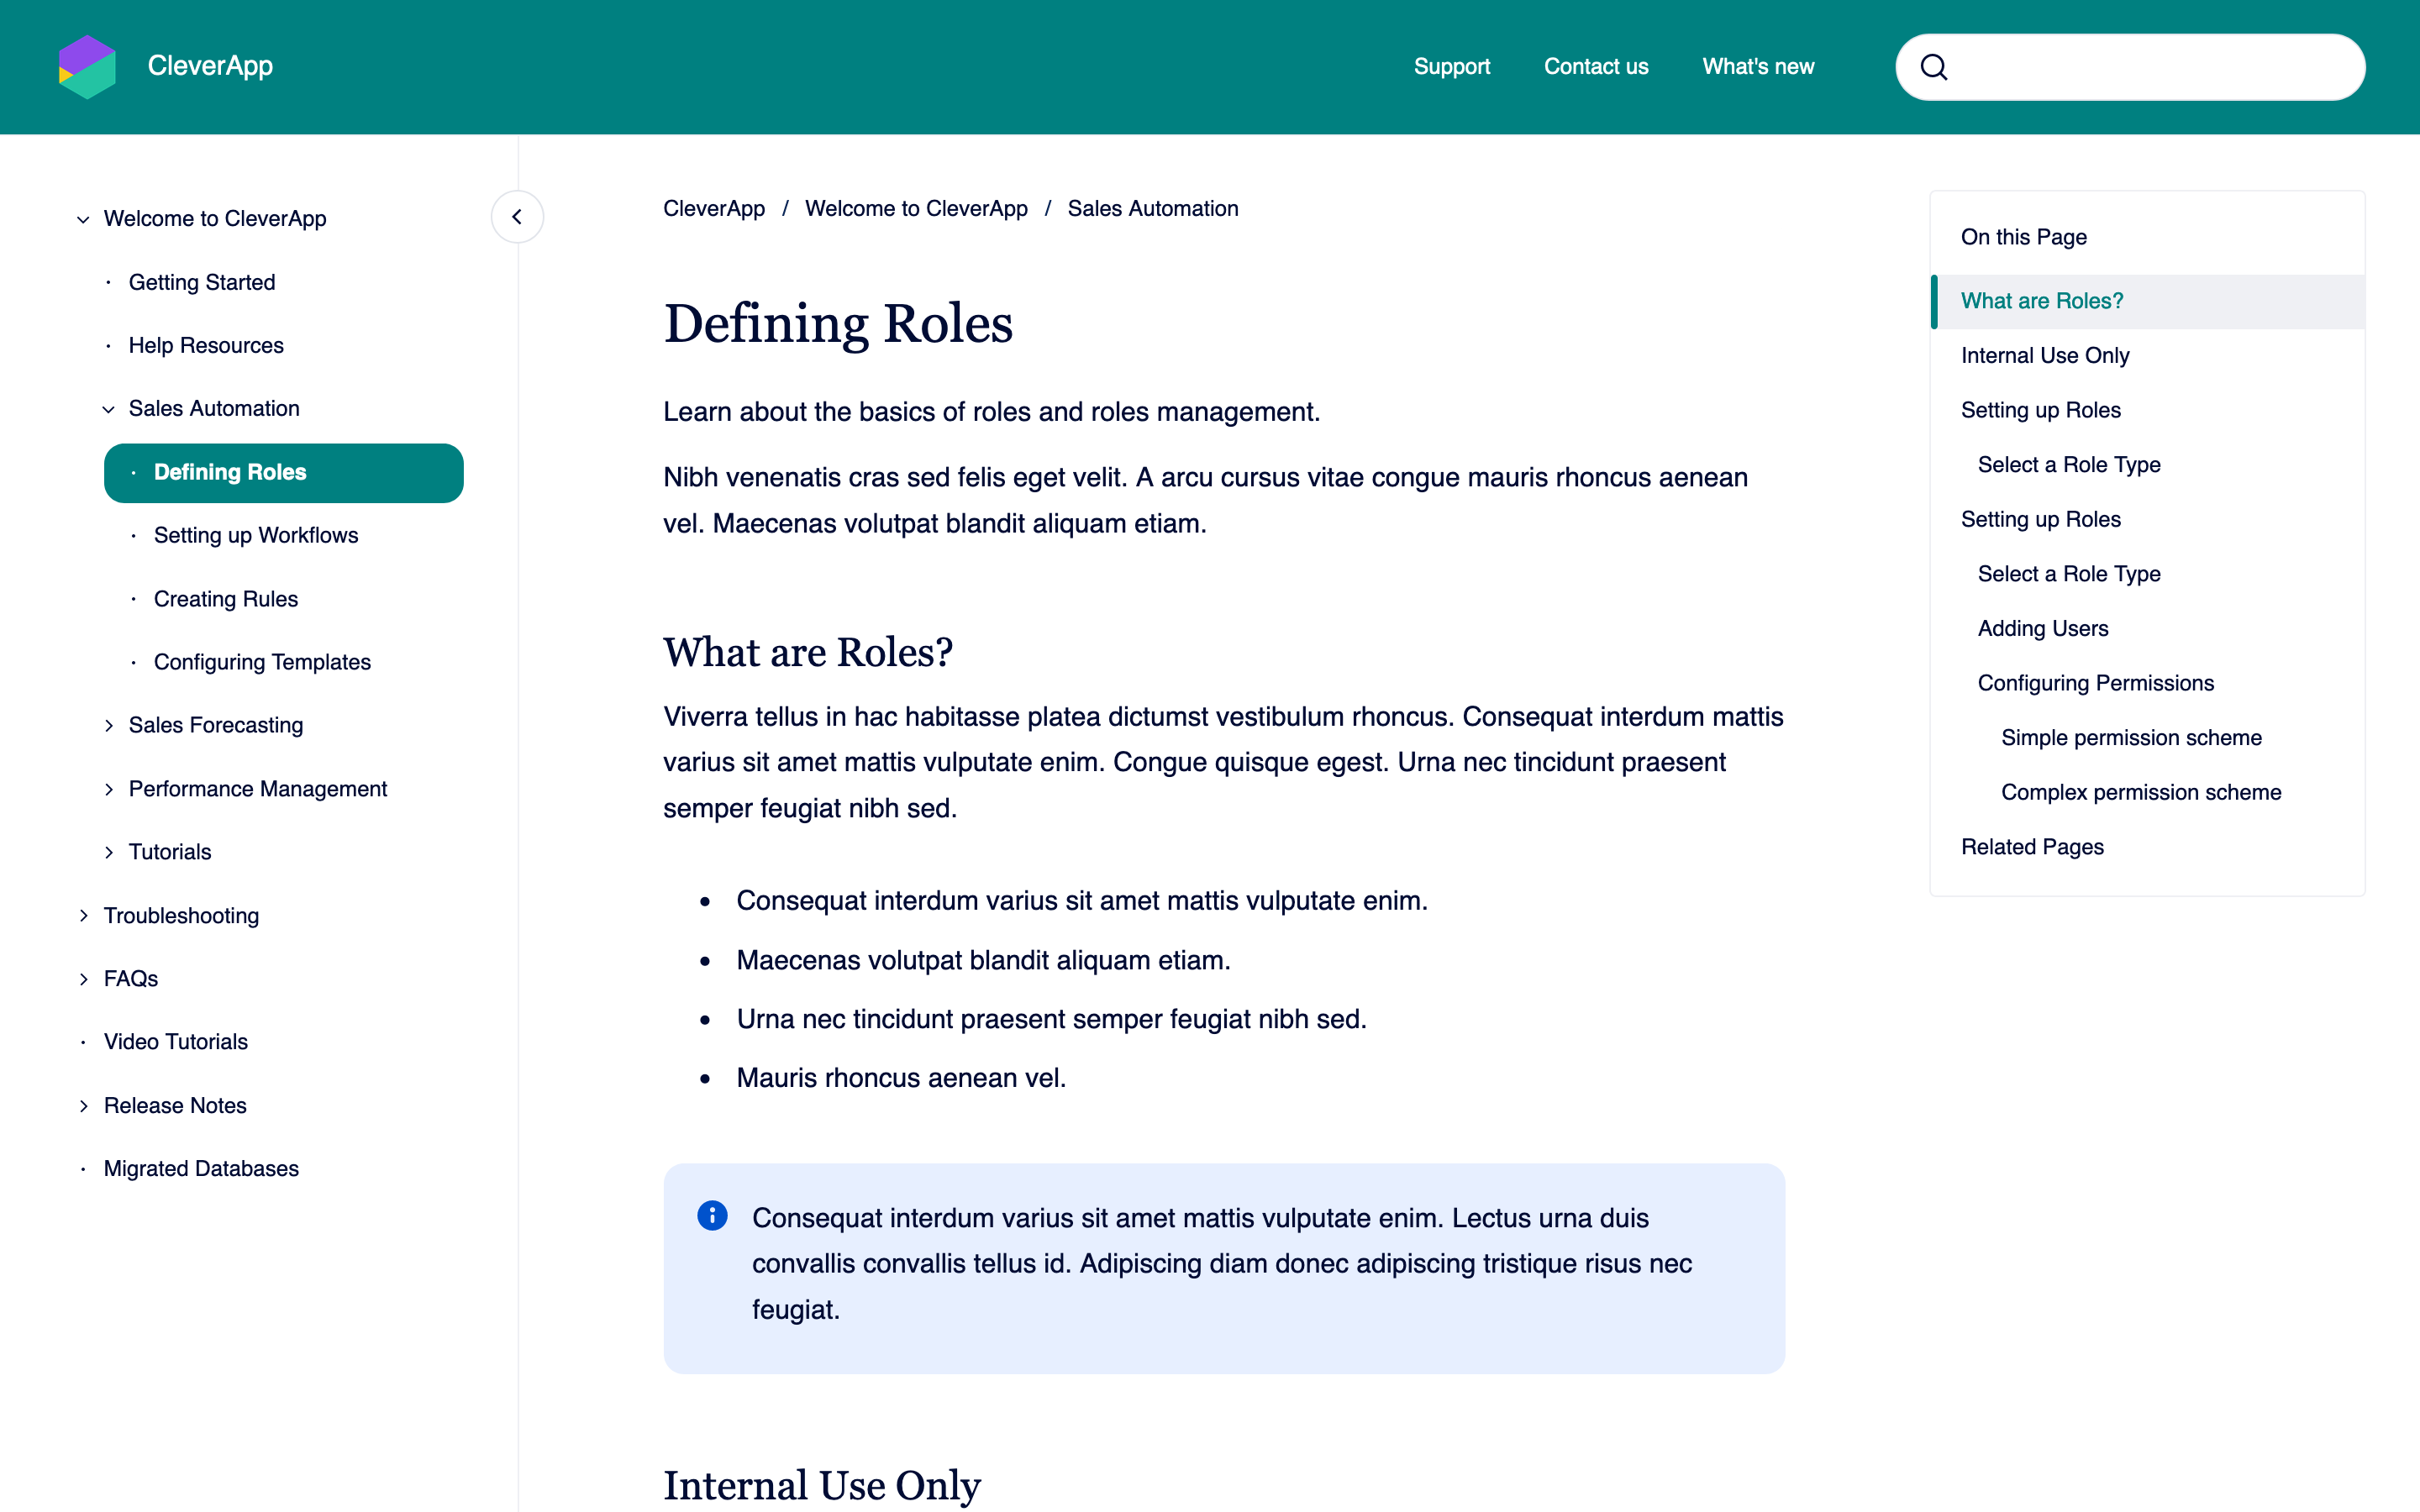This screenshot has width=2420, height=1512.
Task: Open Setting up Workflows page
Action: [255, 536]
